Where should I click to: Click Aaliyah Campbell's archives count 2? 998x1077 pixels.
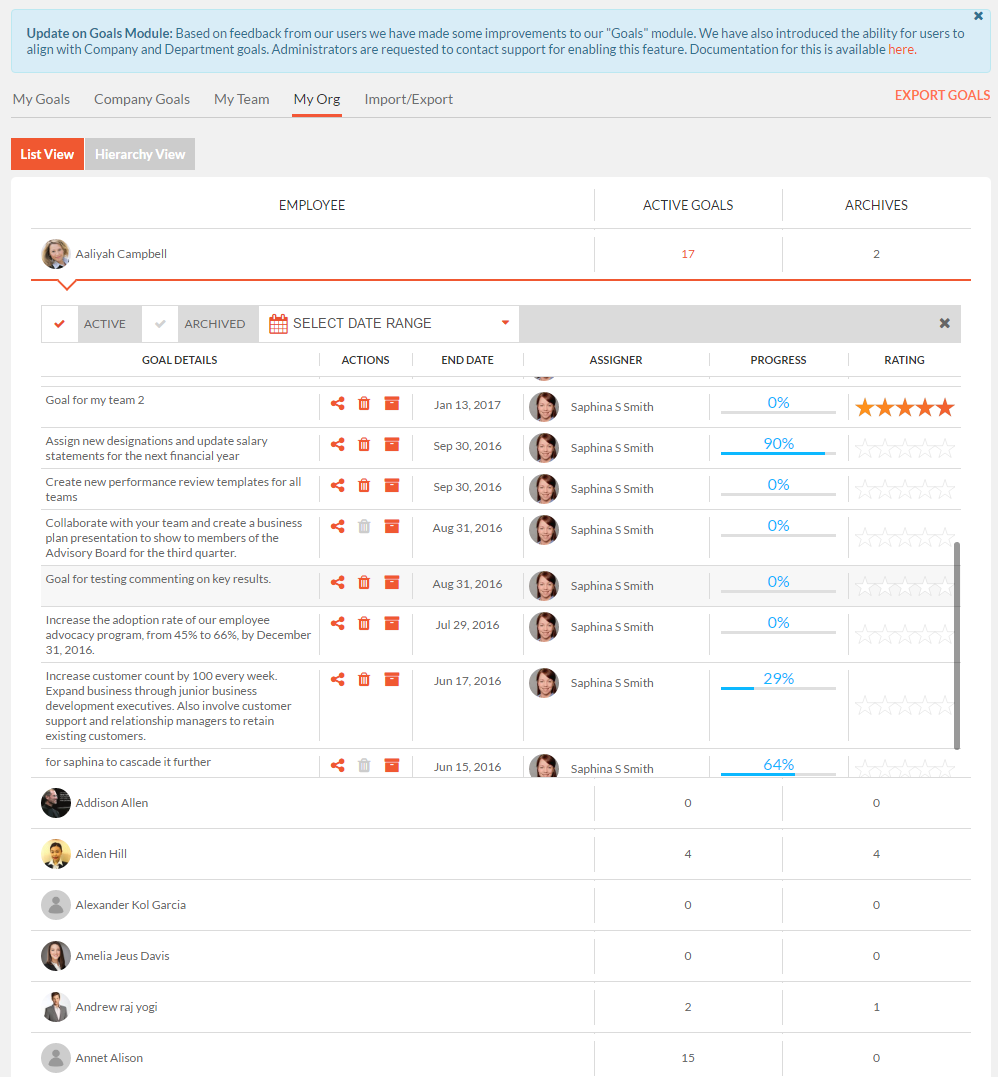pyautogui.click(x=876, y=254)
